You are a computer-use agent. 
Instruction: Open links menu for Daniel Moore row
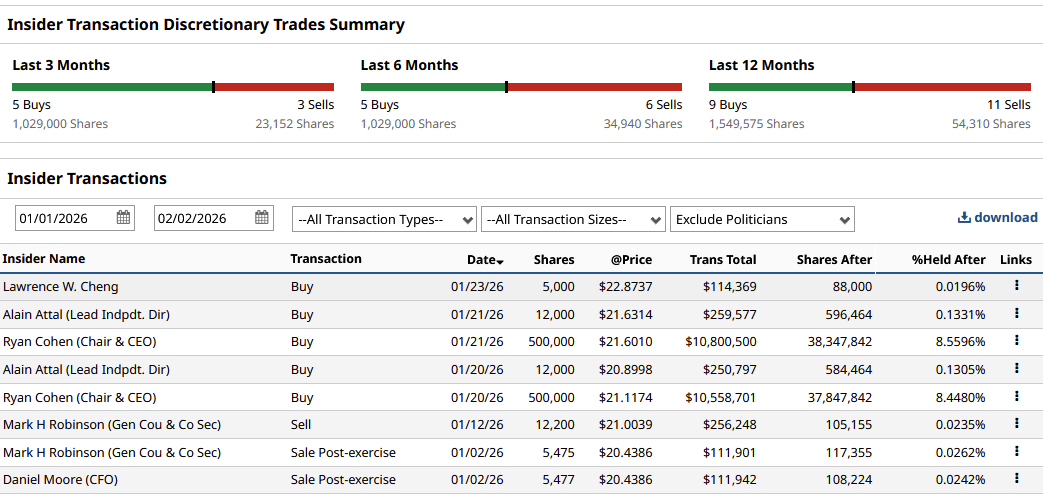1016,480
